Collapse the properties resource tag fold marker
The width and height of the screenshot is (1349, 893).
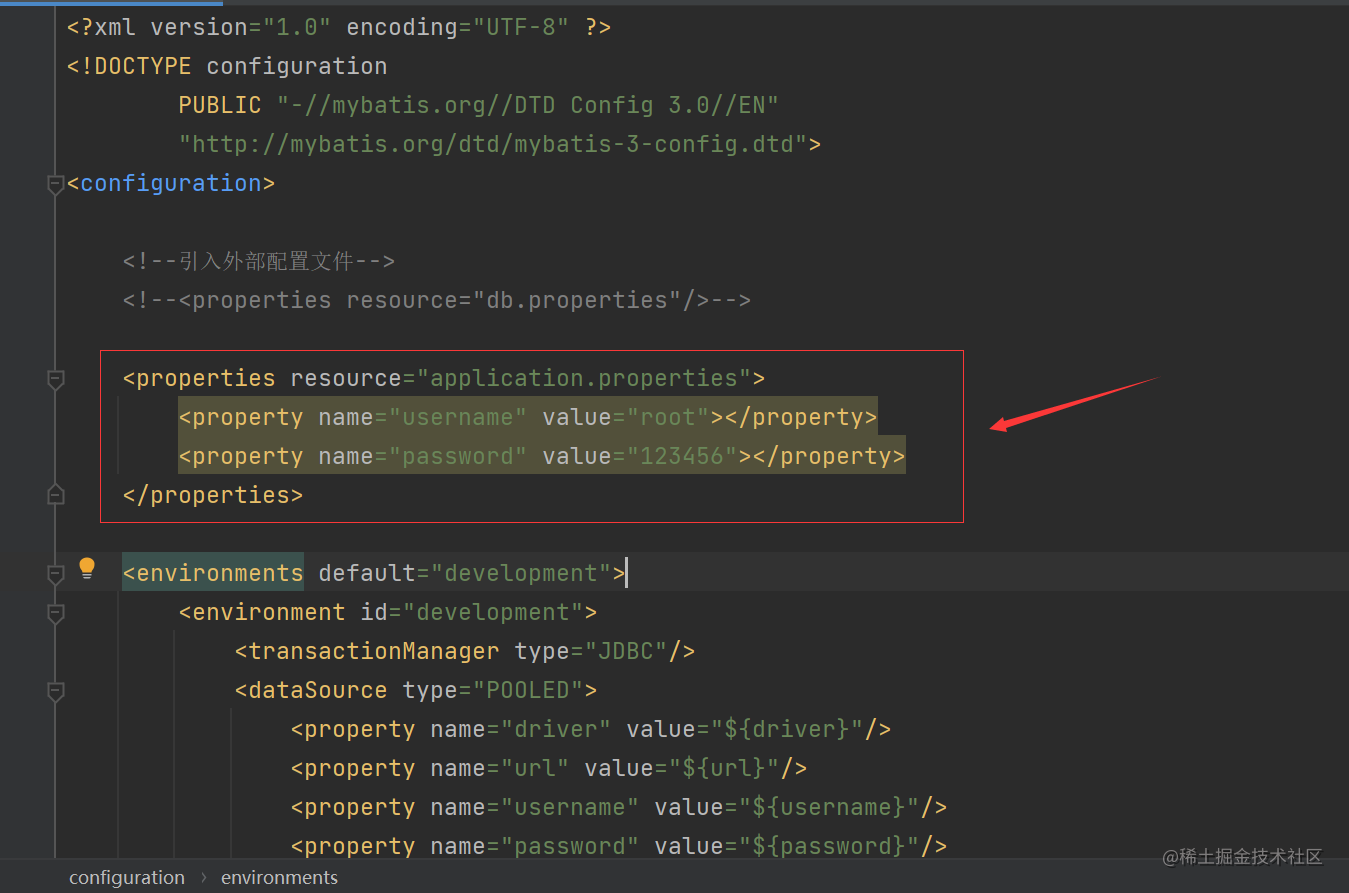pos(56,379)
